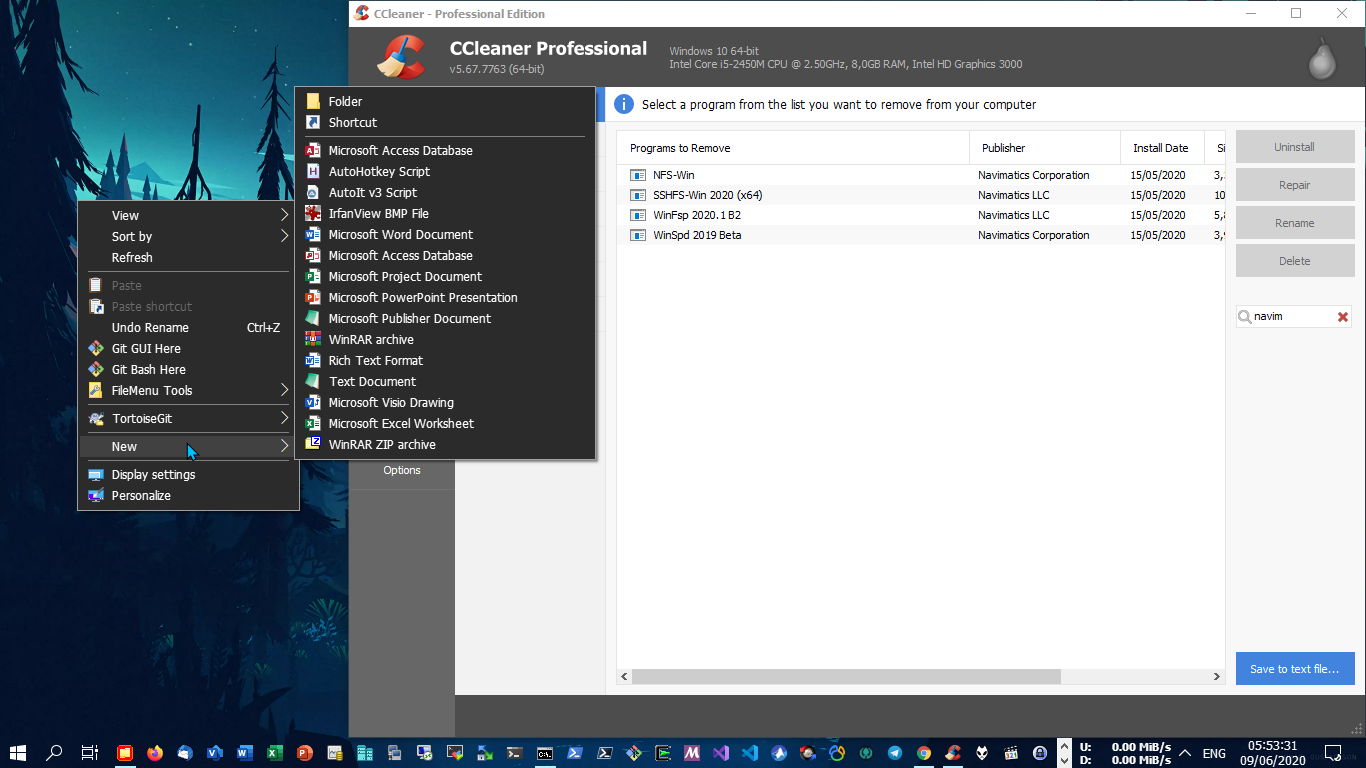The width and height of the screenshot is (1366, 768).
Task: Create a new WinRAR archive
Action: point(445,339)
